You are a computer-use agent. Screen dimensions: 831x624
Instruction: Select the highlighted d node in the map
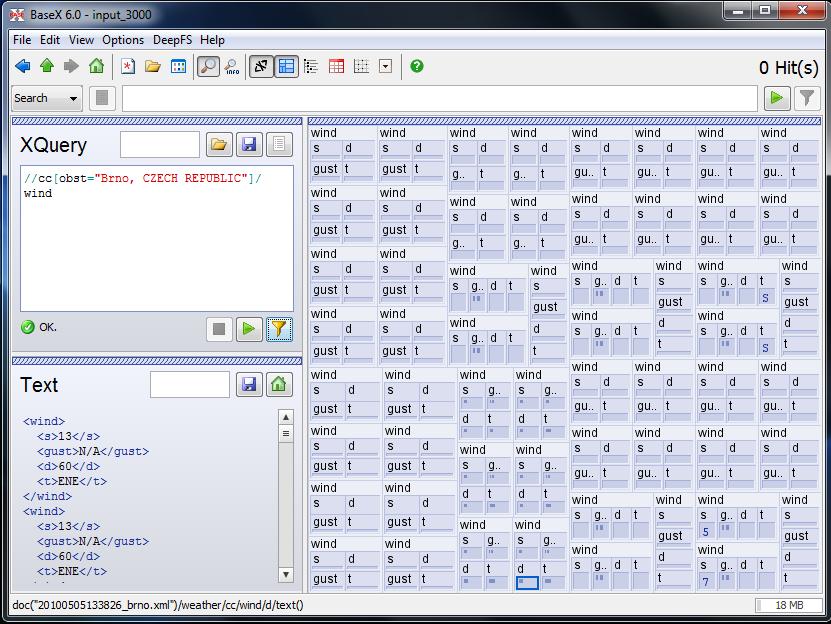tap(527, 582)
